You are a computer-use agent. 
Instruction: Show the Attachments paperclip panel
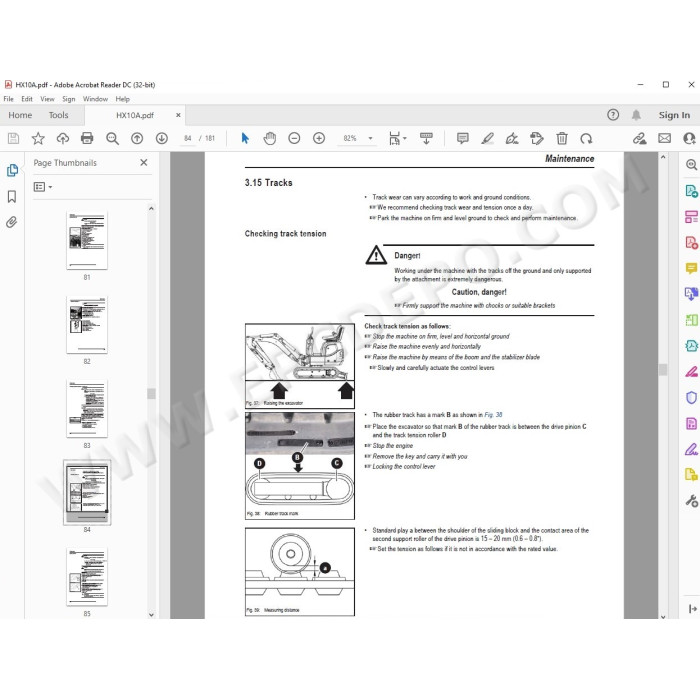[12, 222]
